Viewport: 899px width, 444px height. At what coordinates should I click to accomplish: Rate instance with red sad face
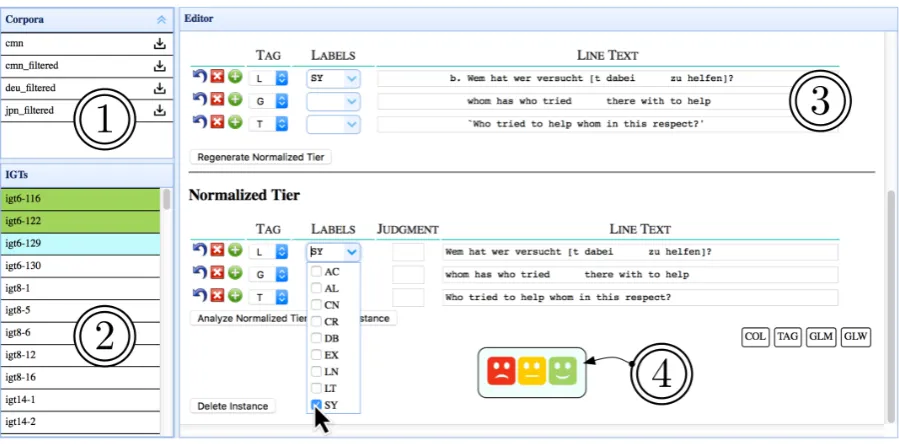pos(502,371)
